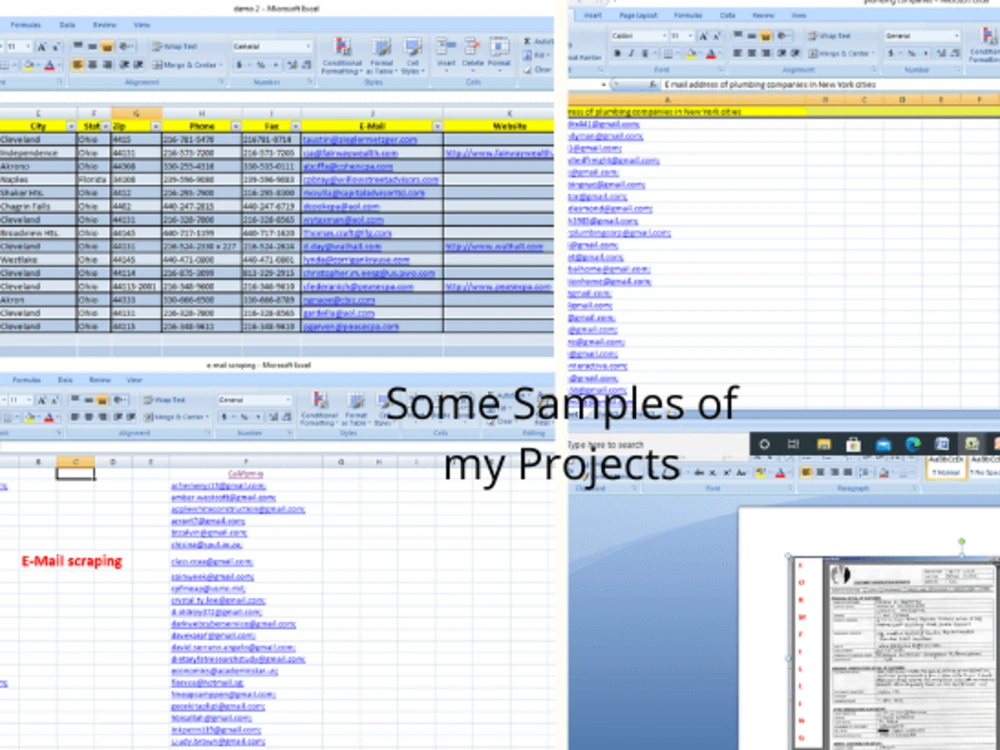Open website link in Independence row

point(499,153)
